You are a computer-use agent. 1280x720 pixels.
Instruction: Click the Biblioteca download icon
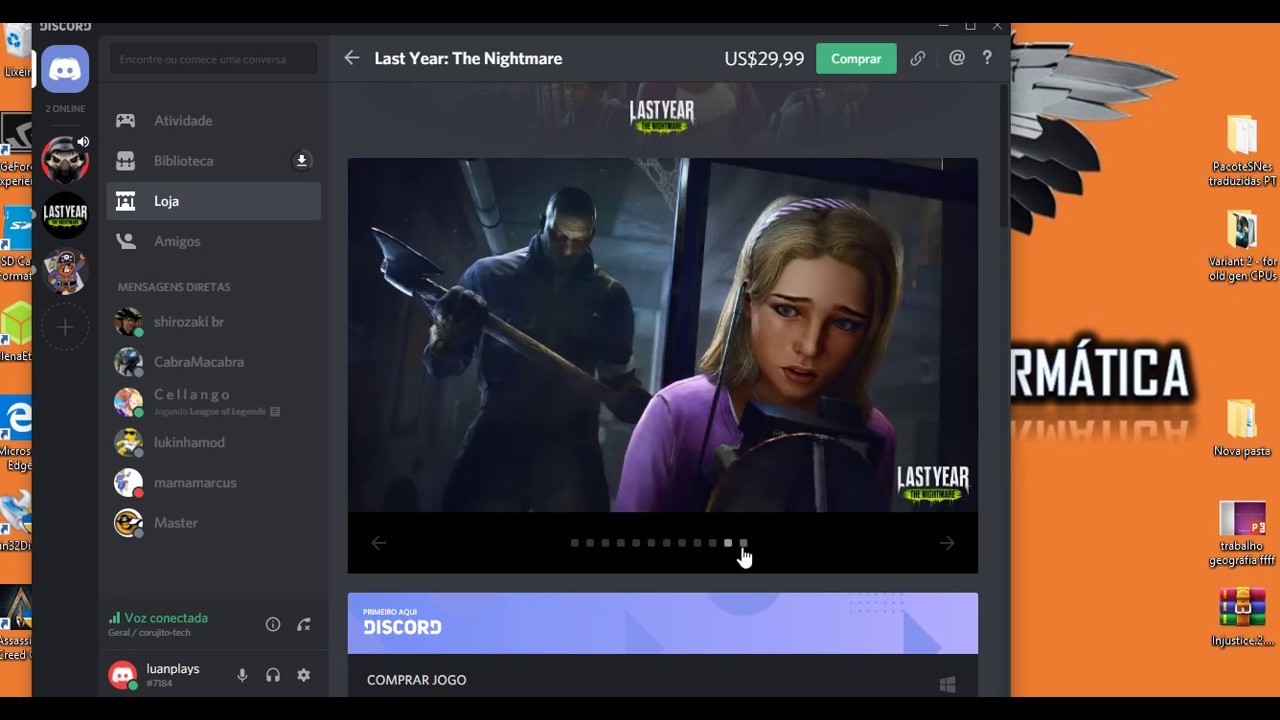(x=301, y=160)
